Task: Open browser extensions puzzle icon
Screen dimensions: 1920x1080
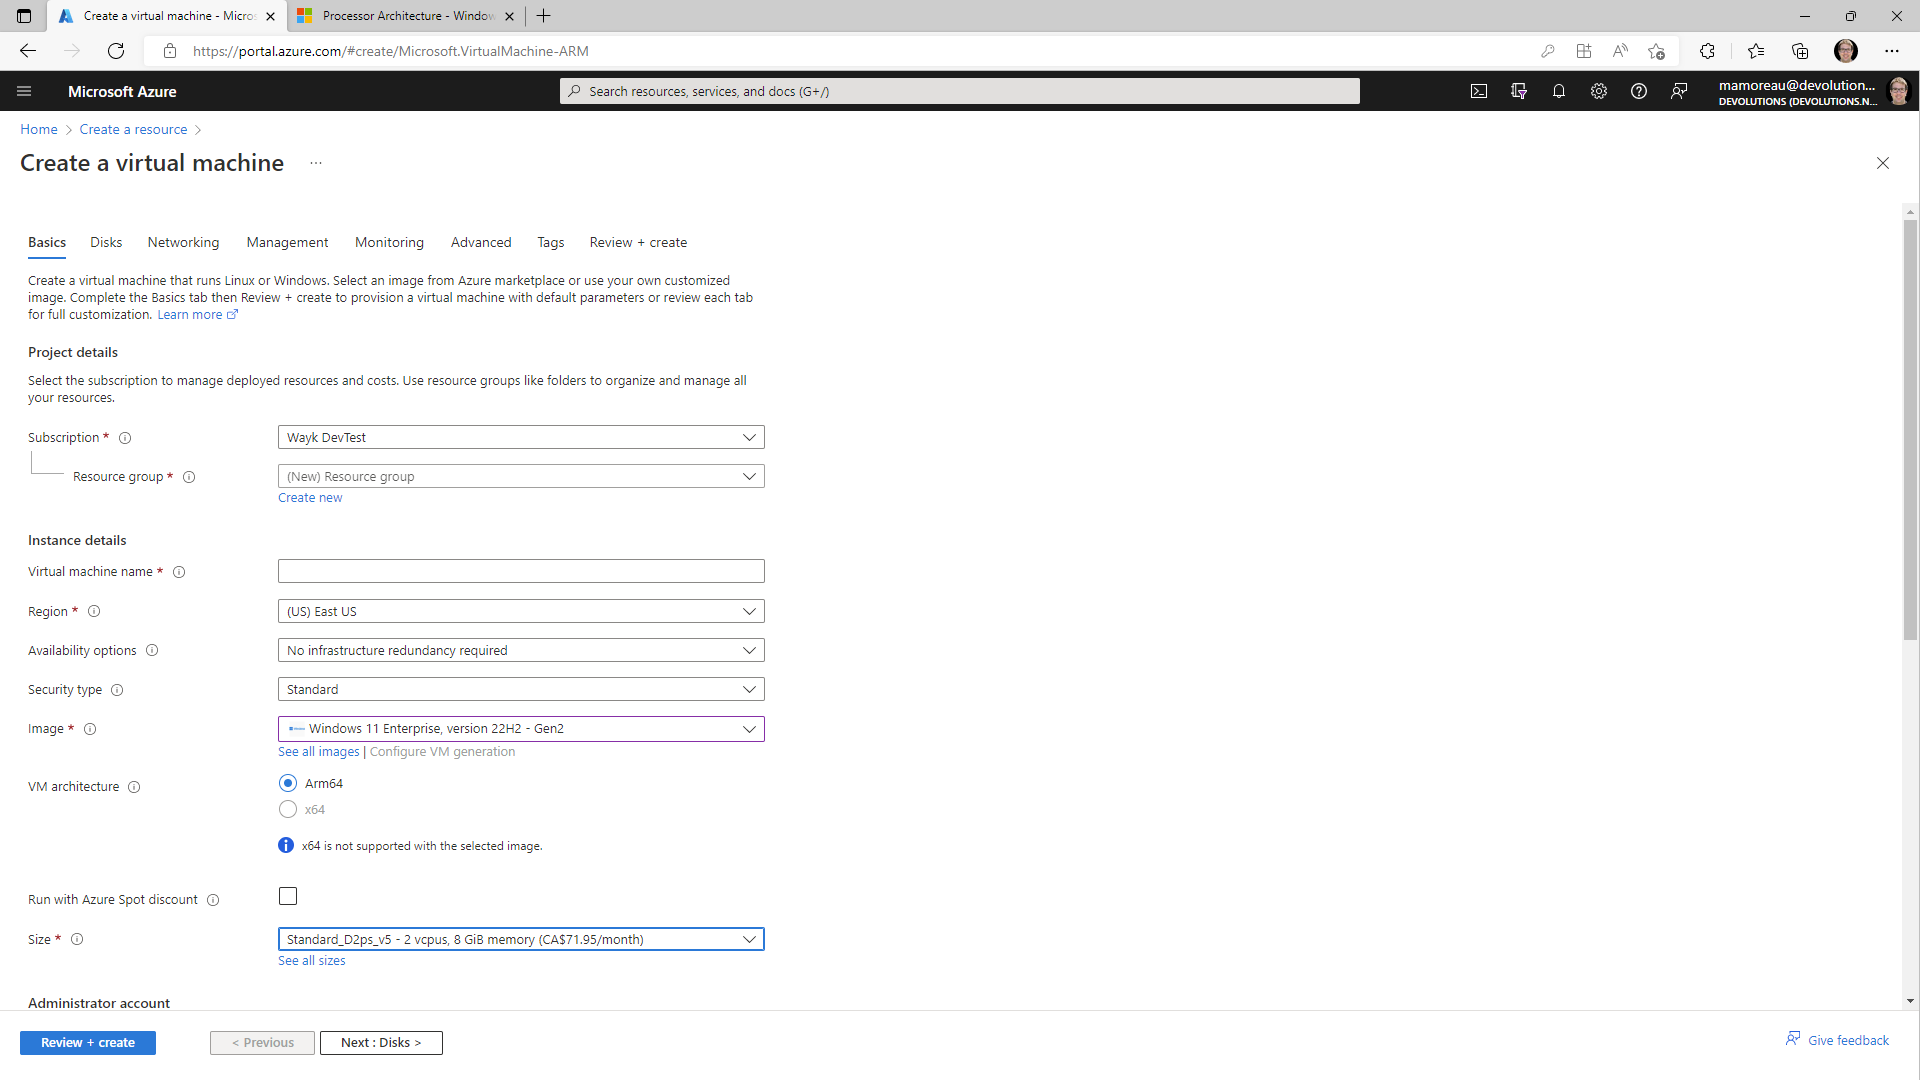Action: [x=1707, y=51]
